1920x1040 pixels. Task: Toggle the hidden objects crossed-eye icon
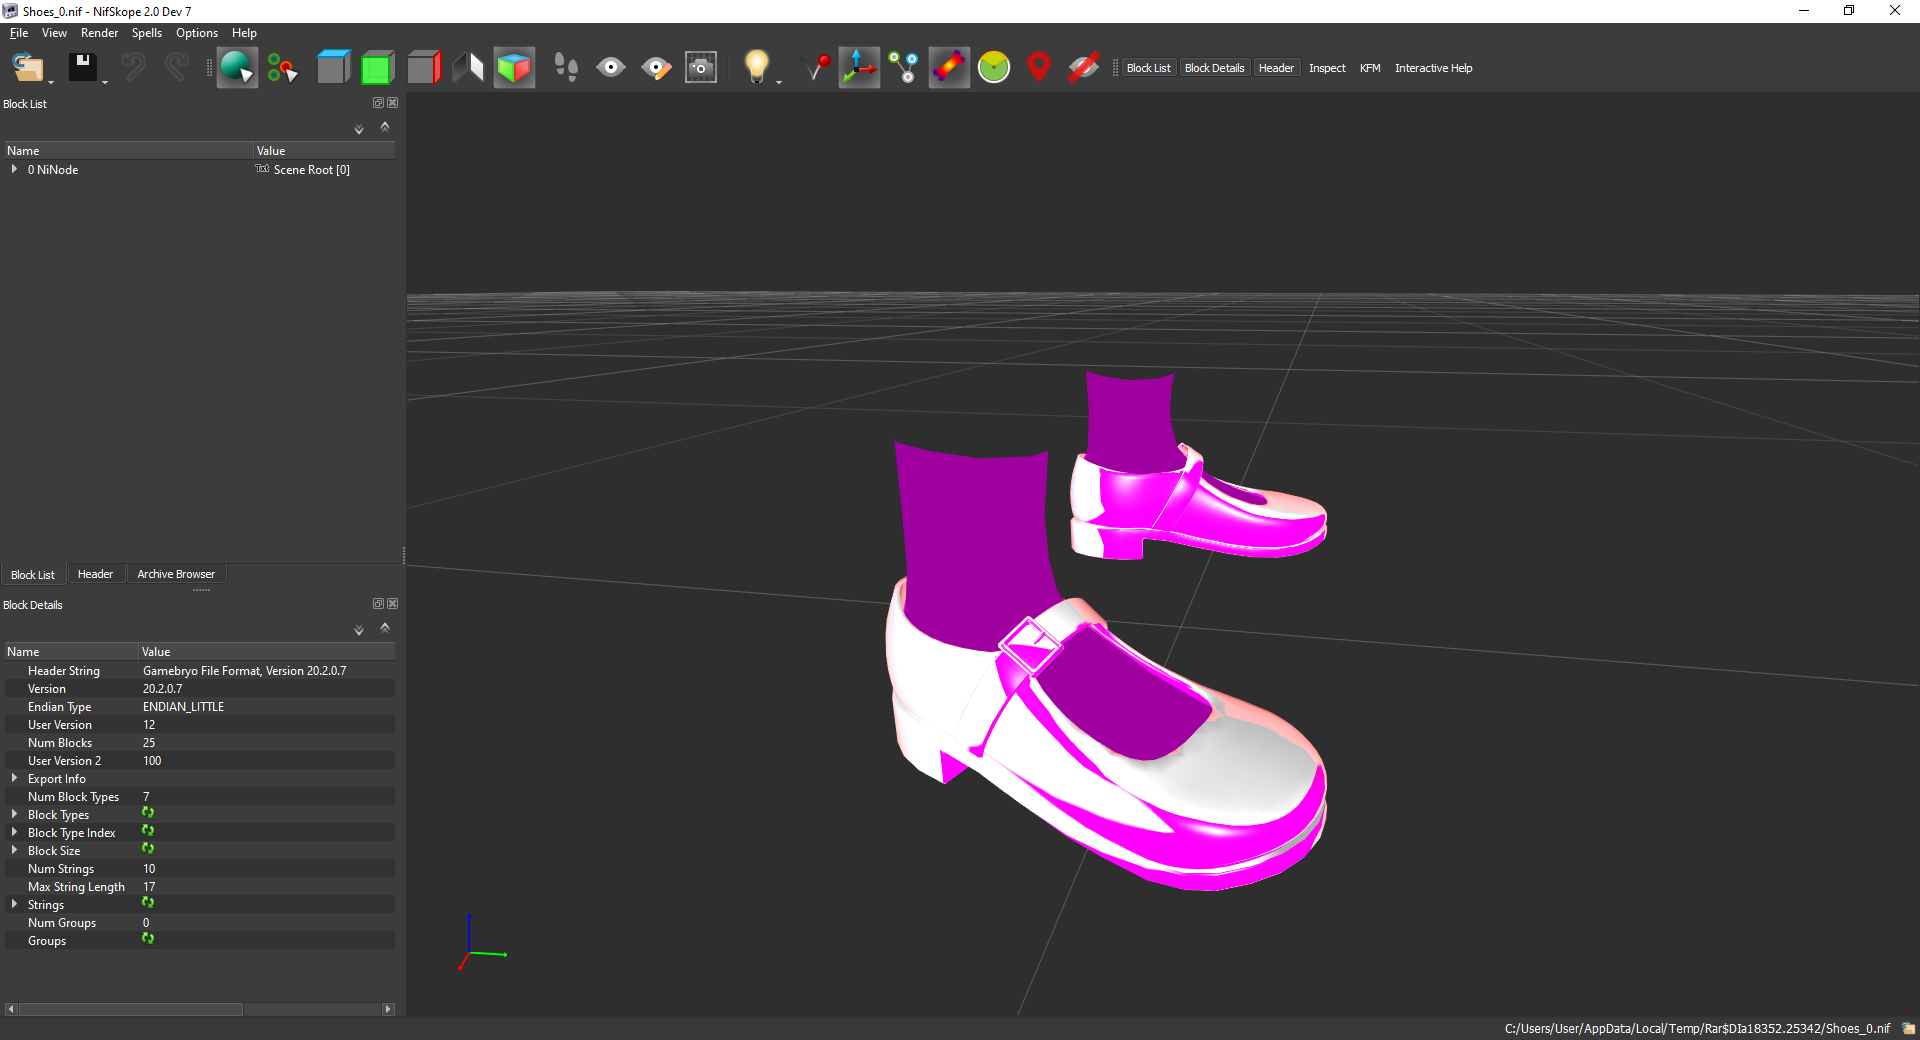(1083, 68)
